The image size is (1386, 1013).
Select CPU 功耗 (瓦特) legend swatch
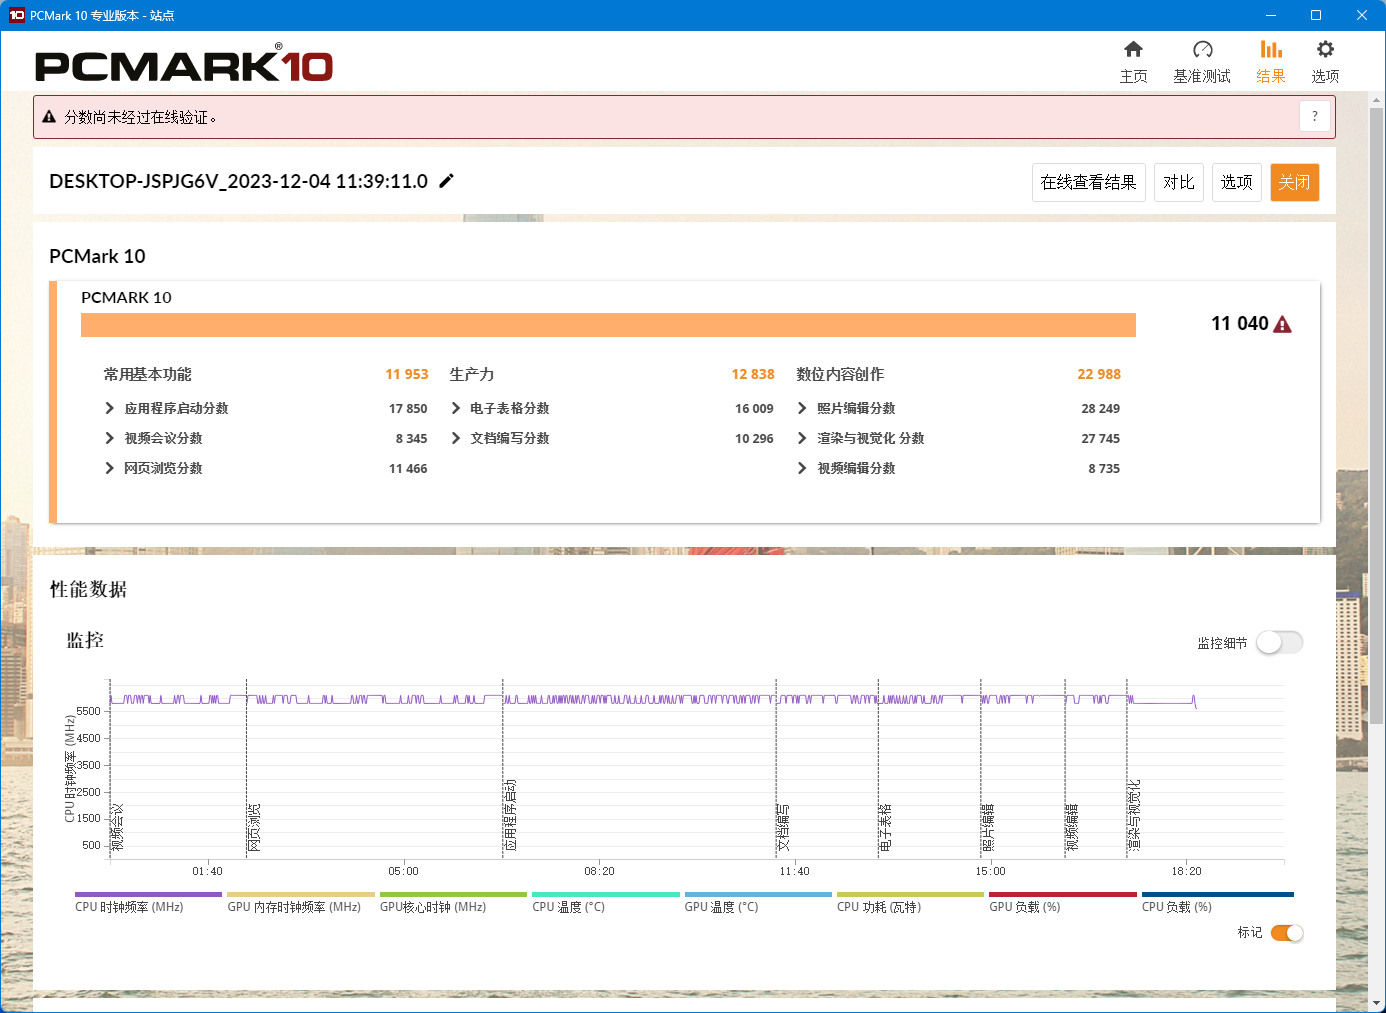(910, 894)
